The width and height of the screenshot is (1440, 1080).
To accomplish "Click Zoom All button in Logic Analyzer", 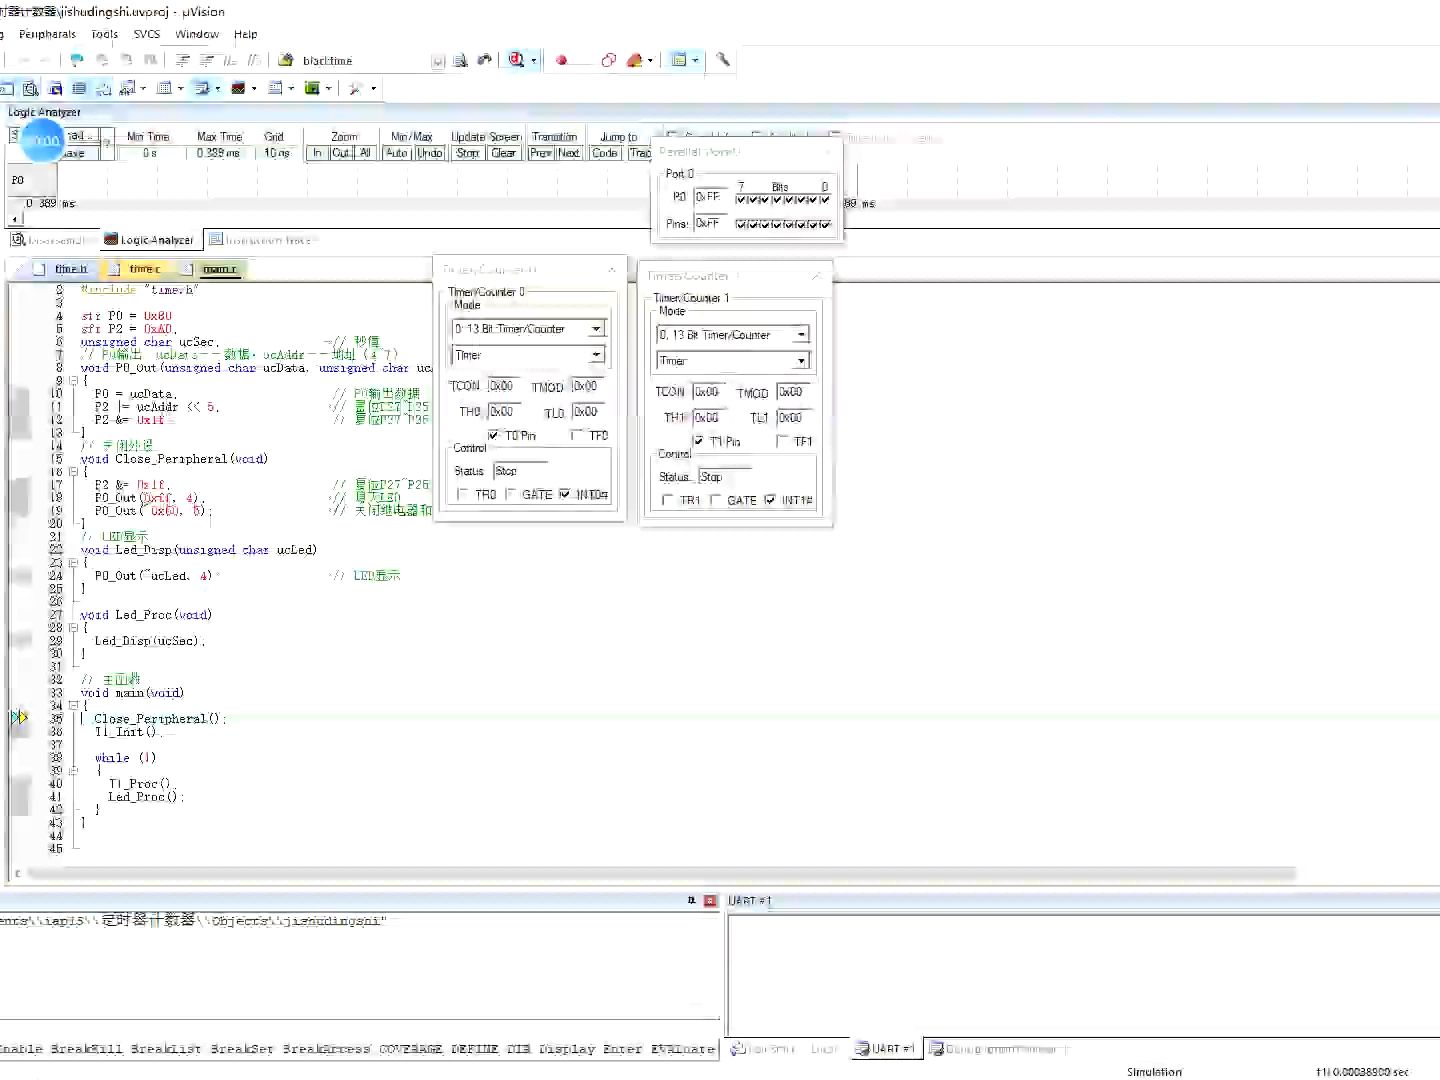I will (365, 153).
